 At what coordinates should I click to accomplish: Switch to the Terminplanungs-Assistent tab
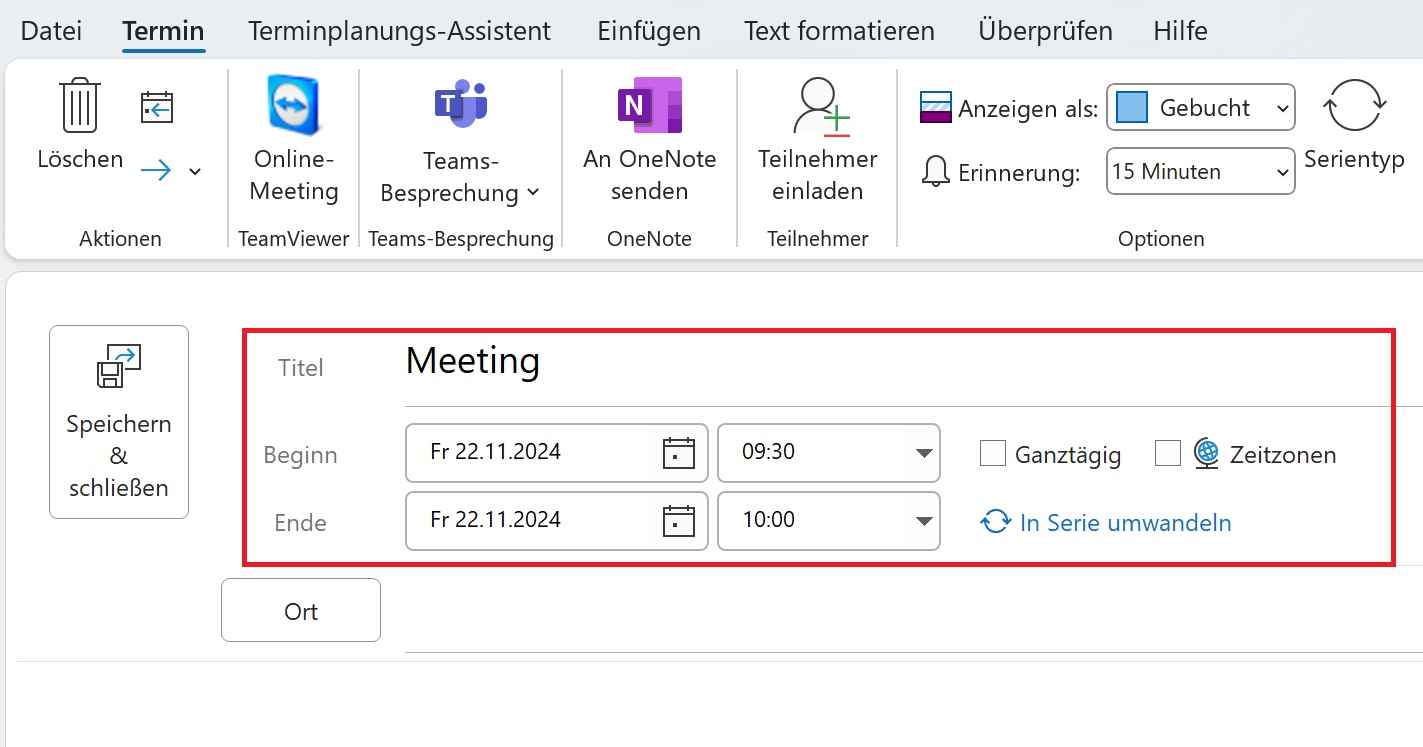click(x=398, y=30)
